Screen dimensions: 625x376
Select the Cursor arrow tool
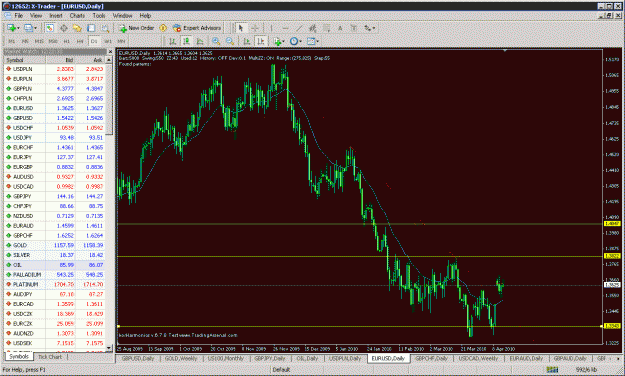(x=240, y=28)
